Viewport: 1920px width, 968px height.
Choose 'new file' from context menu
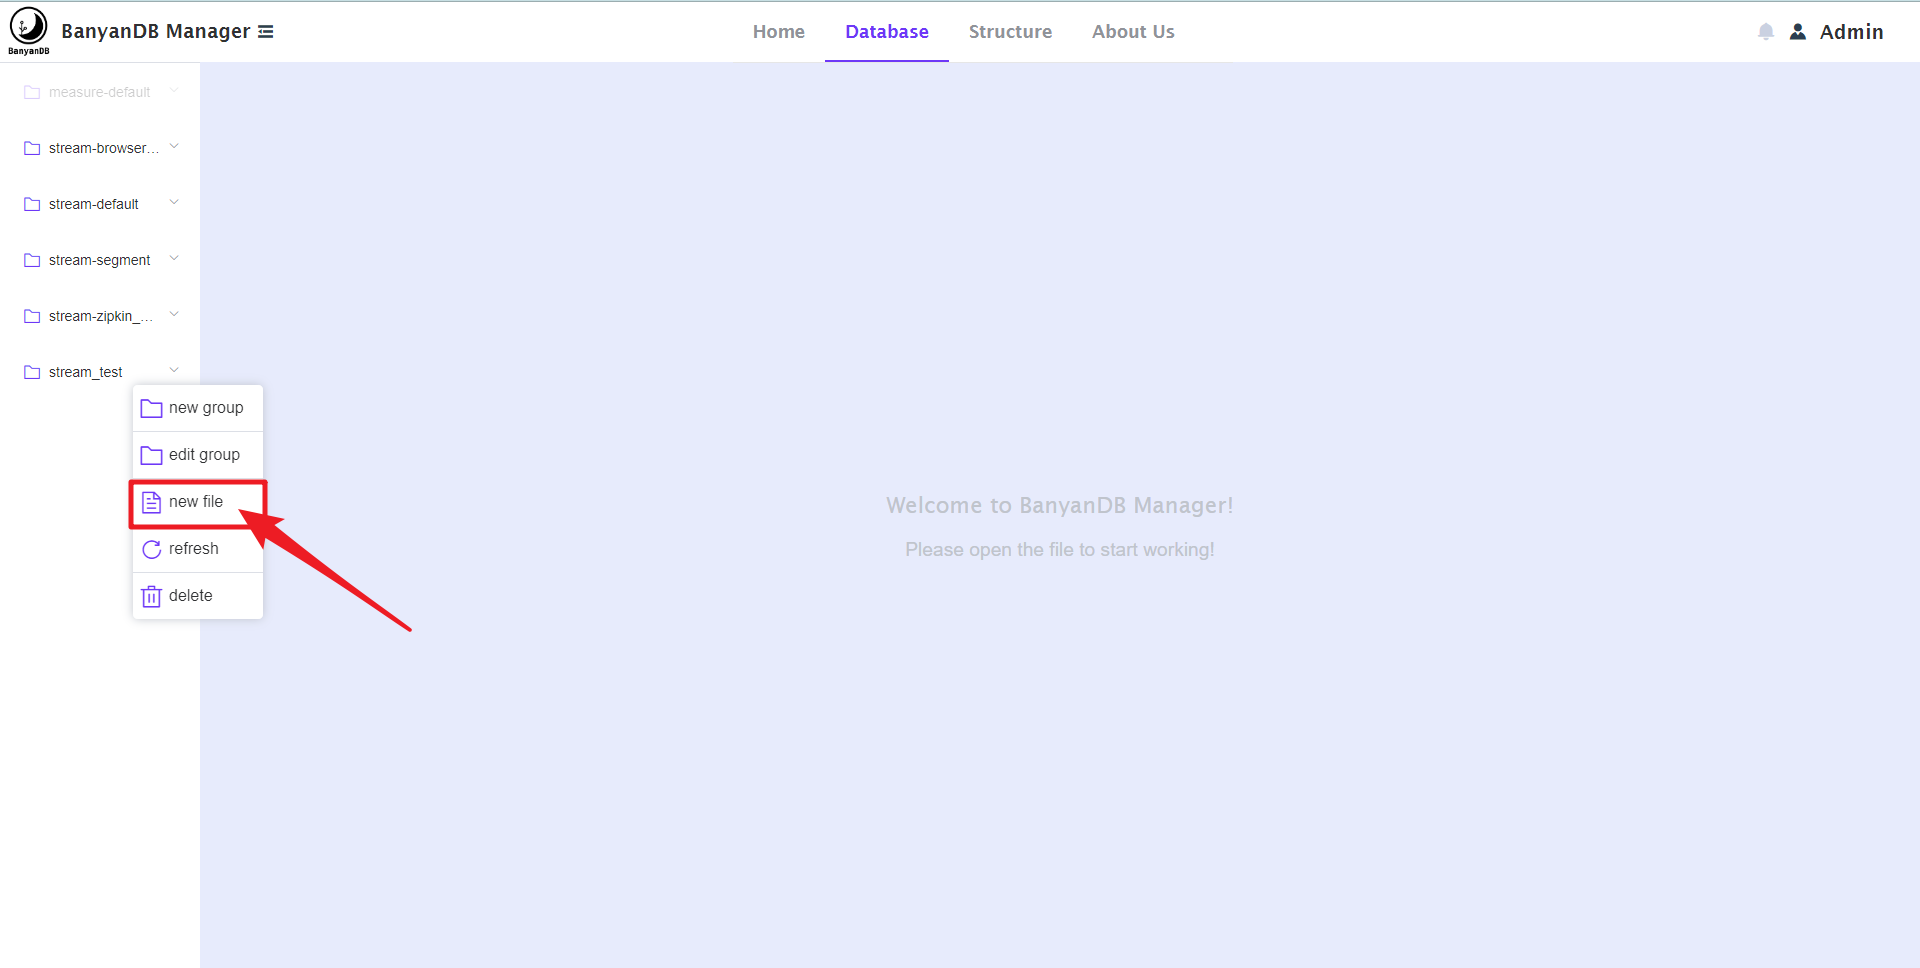point(198,502)
